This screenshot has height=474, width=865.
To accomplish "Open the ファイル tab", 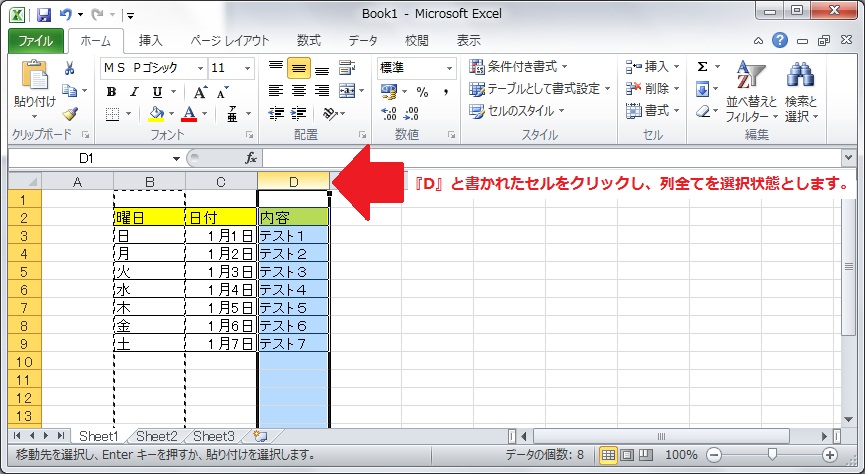I will [36, 41].
